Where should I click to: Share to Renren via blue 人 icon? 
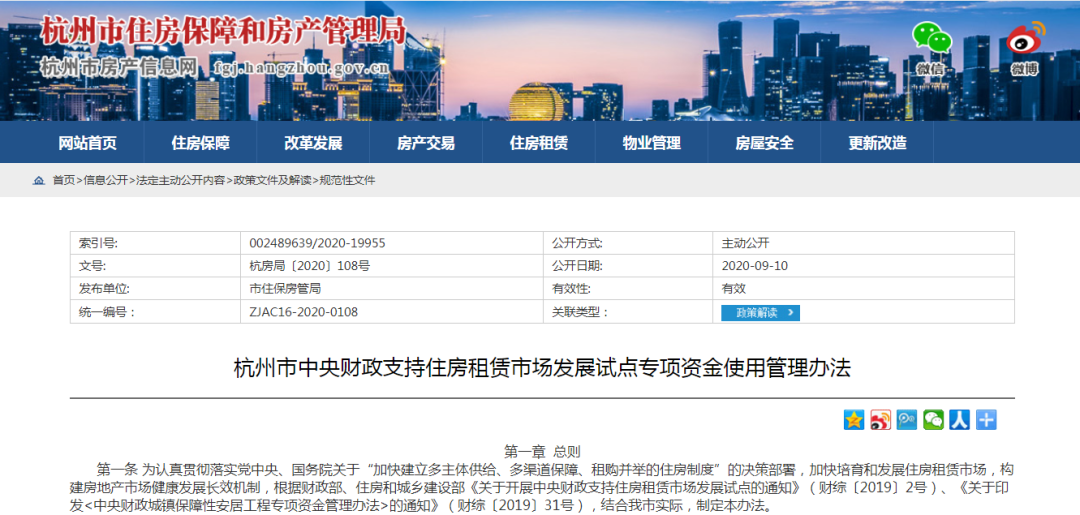(x=960, y=420)
